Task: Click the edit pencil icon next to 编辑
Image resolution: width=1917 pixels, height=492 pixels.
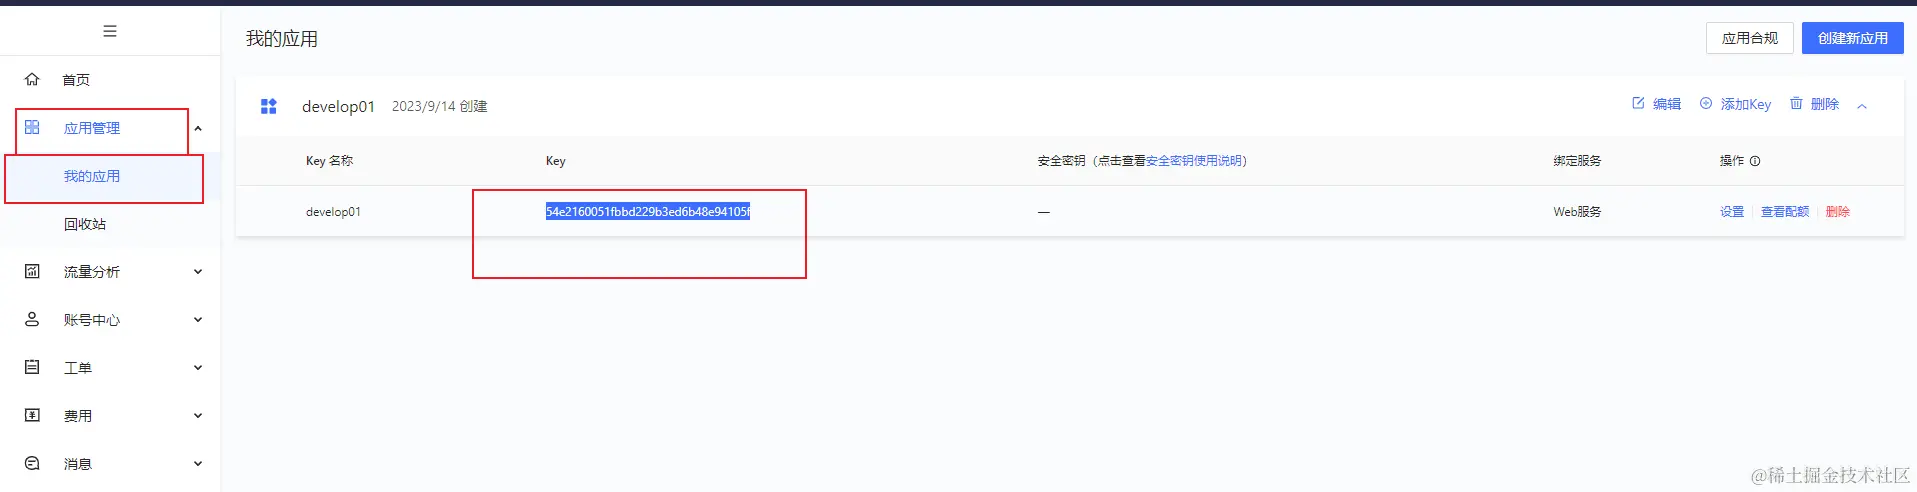Action: coord(1638,103)
